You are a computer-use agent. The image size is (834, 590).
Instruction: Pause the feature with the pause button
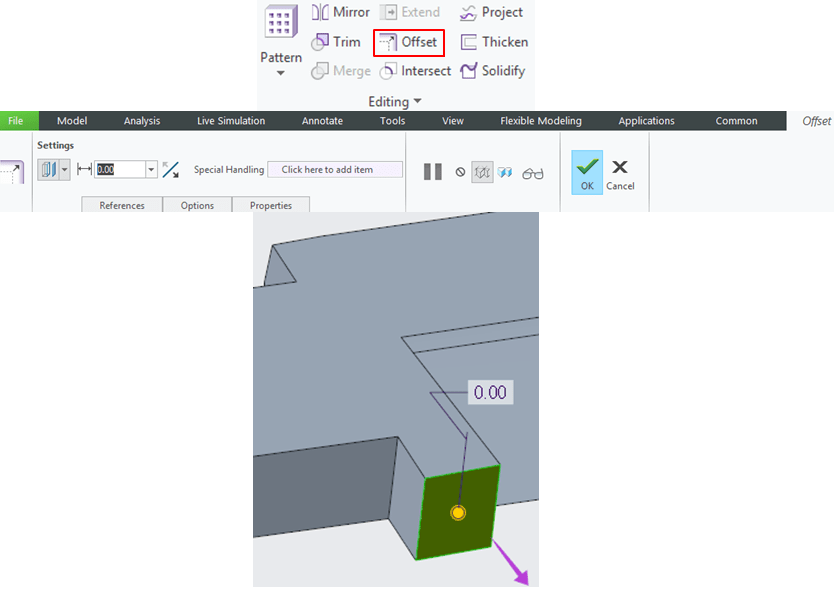[432, 172]
